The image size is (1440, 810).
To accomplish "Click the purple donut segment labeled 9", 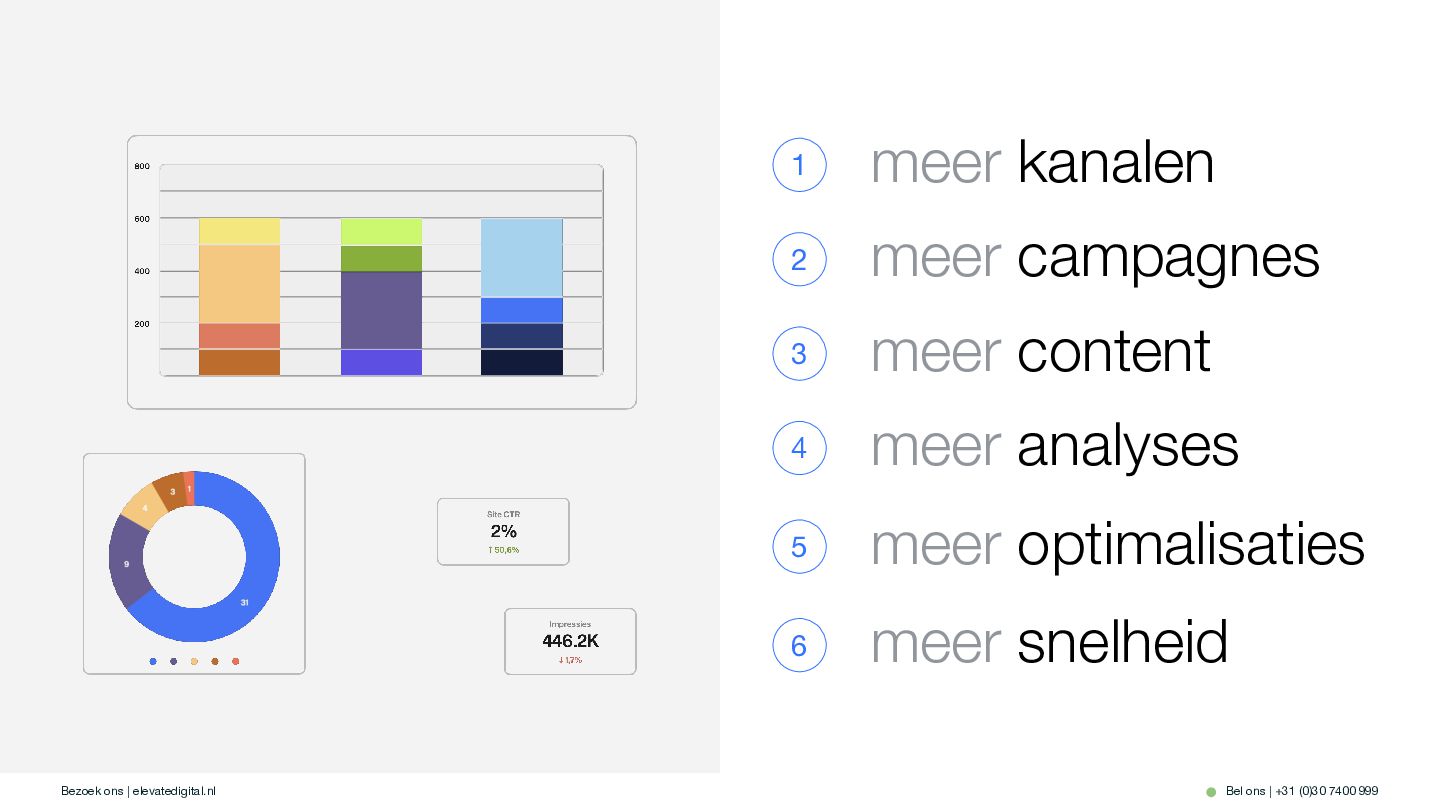I will pyautogui.click(x=127, y=563).
